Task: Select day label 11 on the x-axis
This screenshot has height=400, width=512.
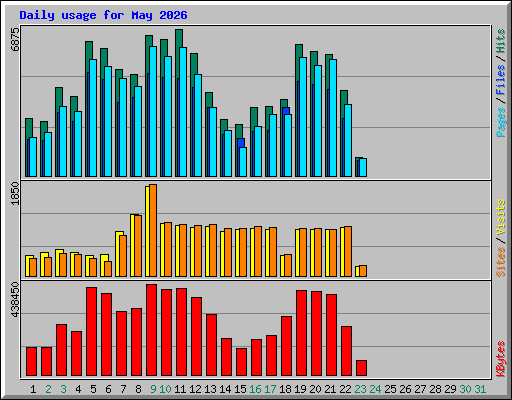Action: point(180,389)
